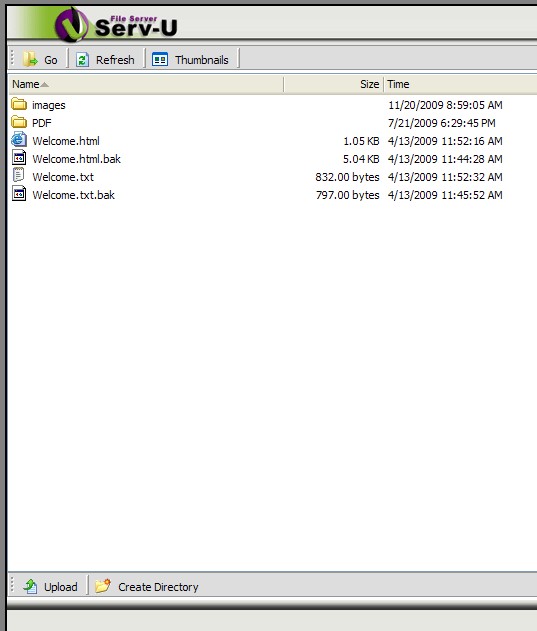
Task: Select the Welcome.html.bak file name
Action: 76,159
